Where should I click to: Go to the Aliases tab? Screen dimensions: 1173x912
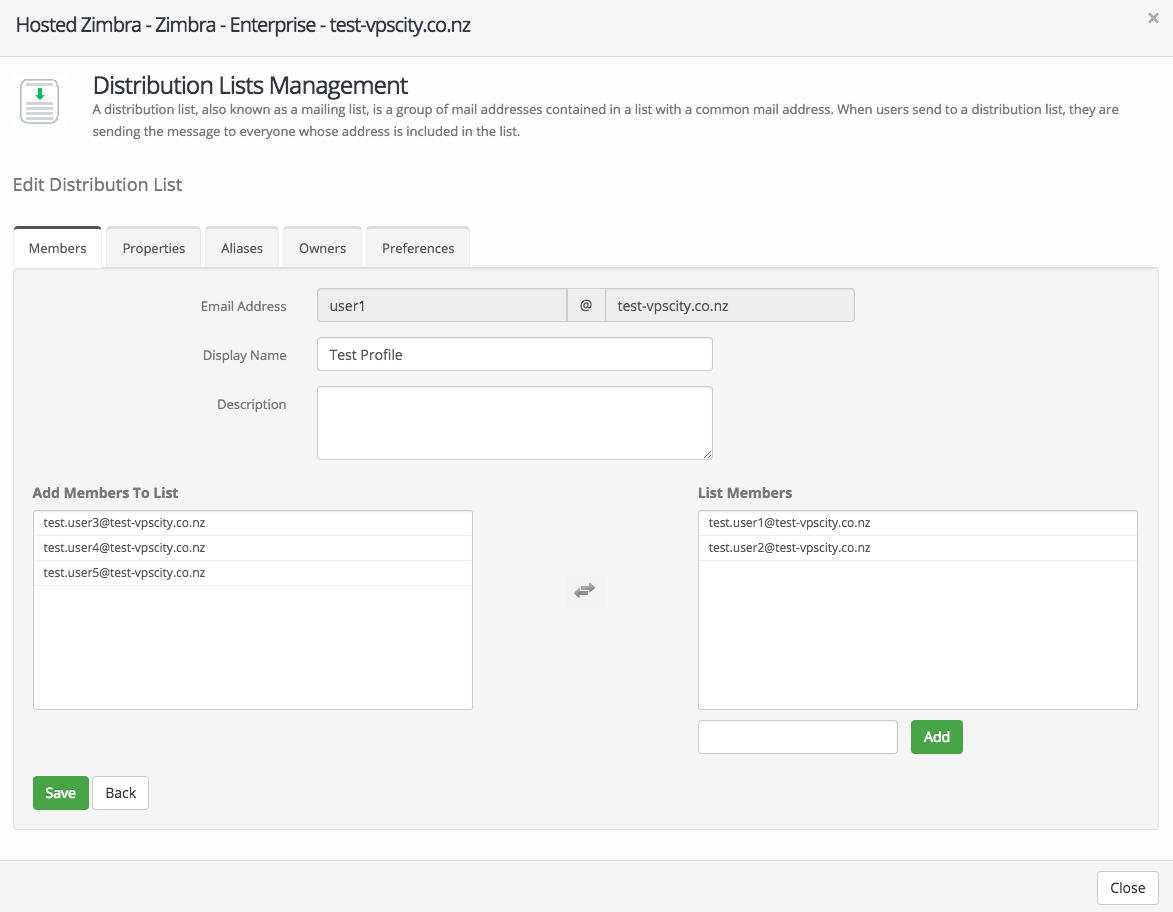point(242,248)
